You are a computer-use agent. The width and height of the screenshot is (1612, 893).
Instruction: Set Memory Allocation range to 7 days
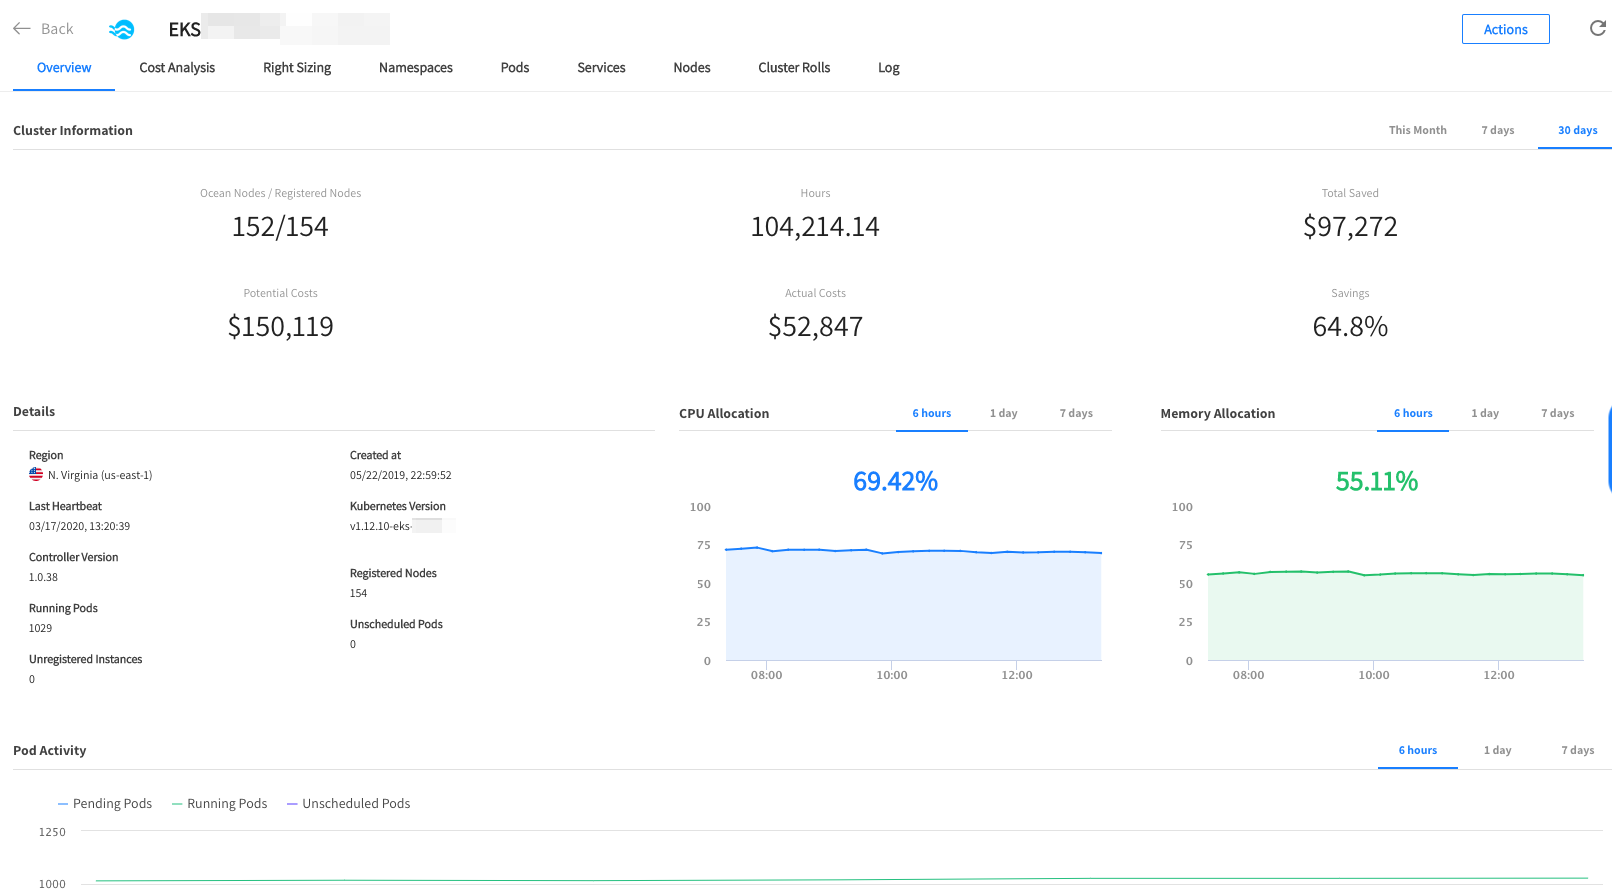tap(1557, 413)
